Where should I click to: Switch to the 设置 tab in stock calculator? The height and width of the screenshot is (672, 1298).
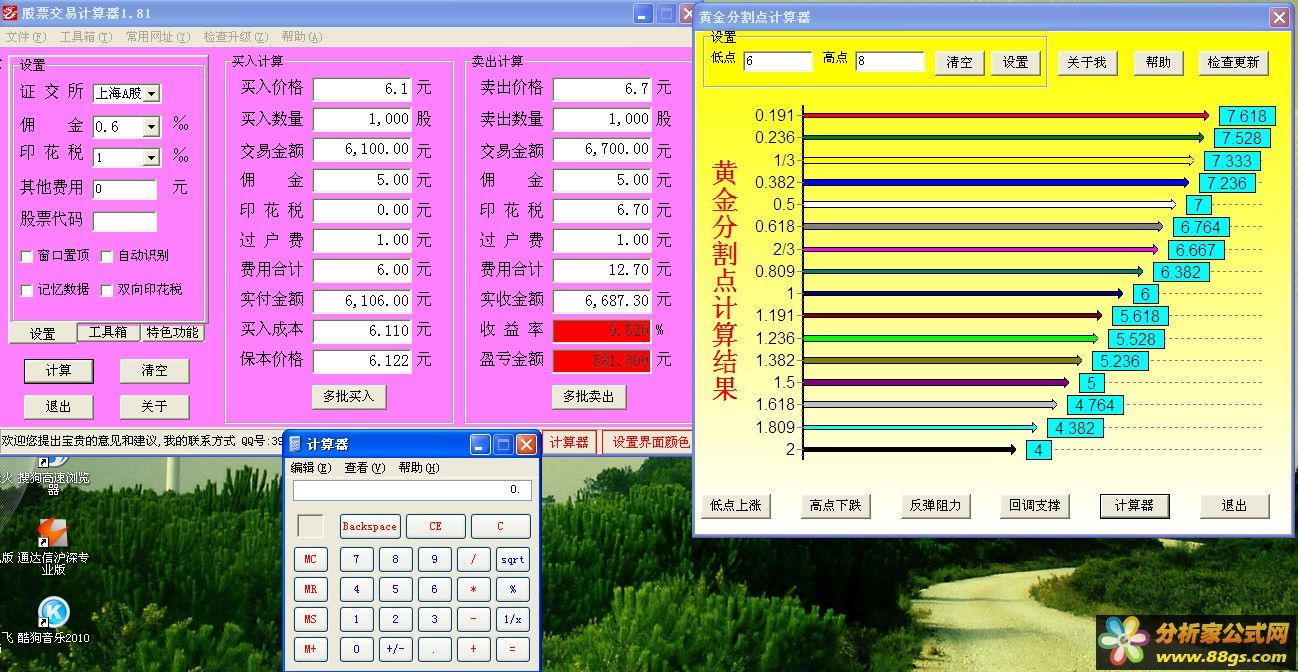42,334
